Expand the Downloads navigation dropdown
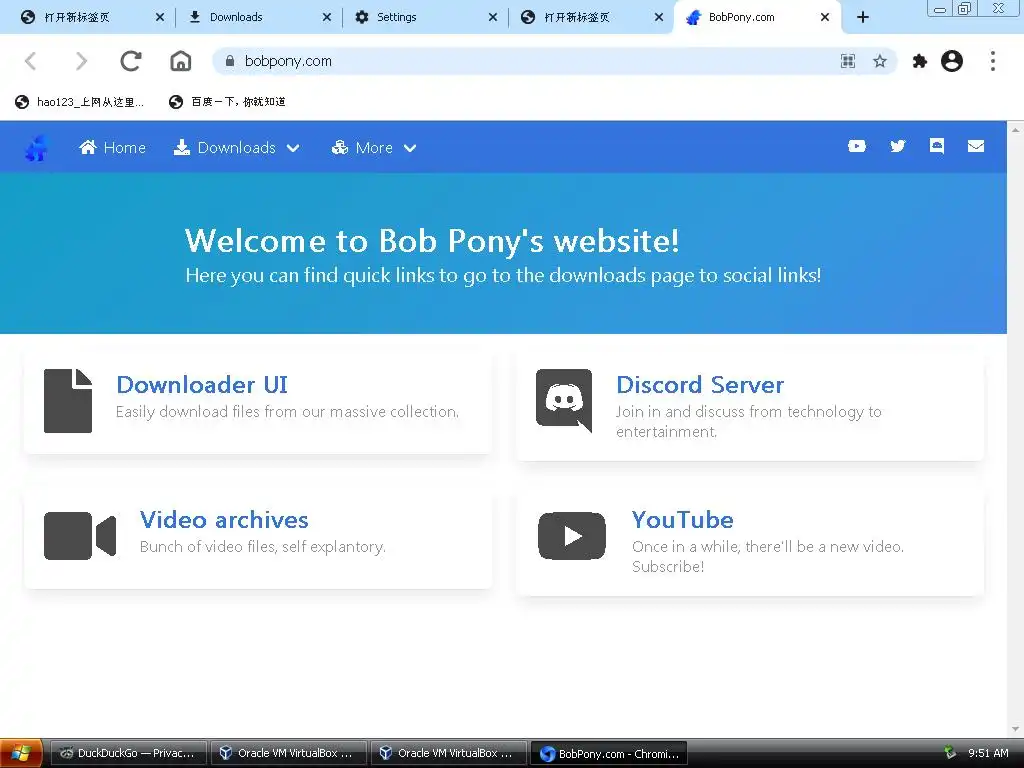 (236, 148)
